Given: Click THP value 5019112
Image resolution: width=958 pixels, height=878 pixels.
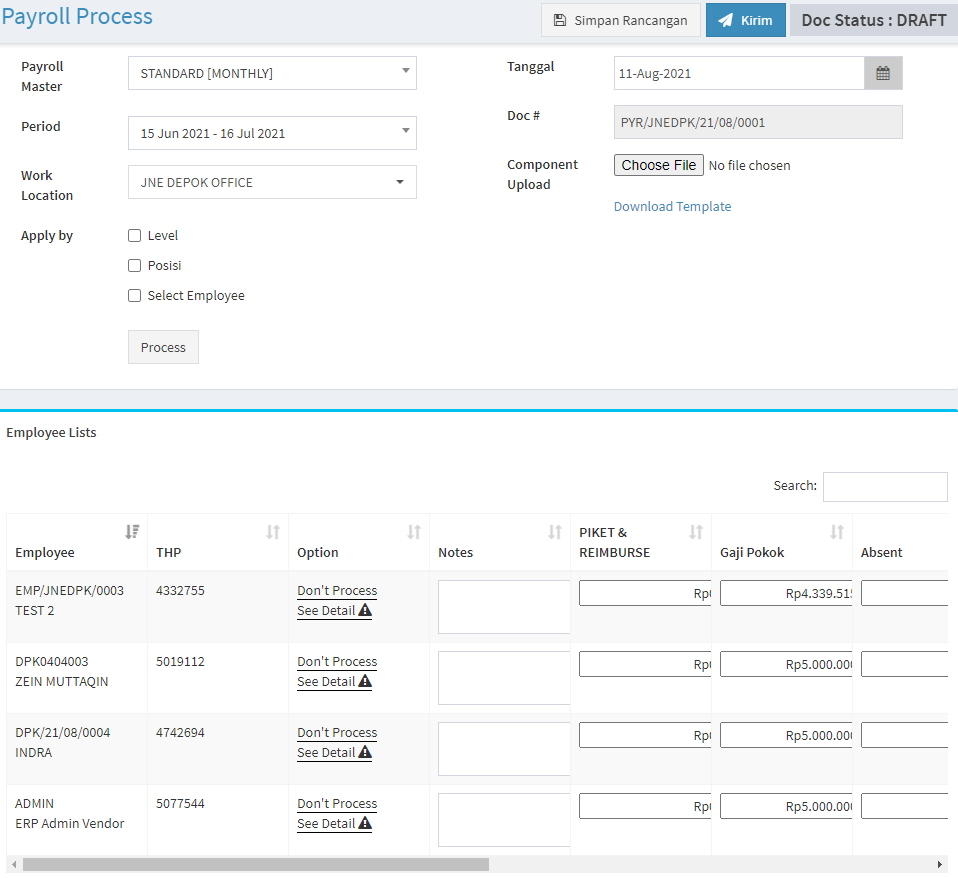Looking at the screenshot, I should tap(180, 661).
